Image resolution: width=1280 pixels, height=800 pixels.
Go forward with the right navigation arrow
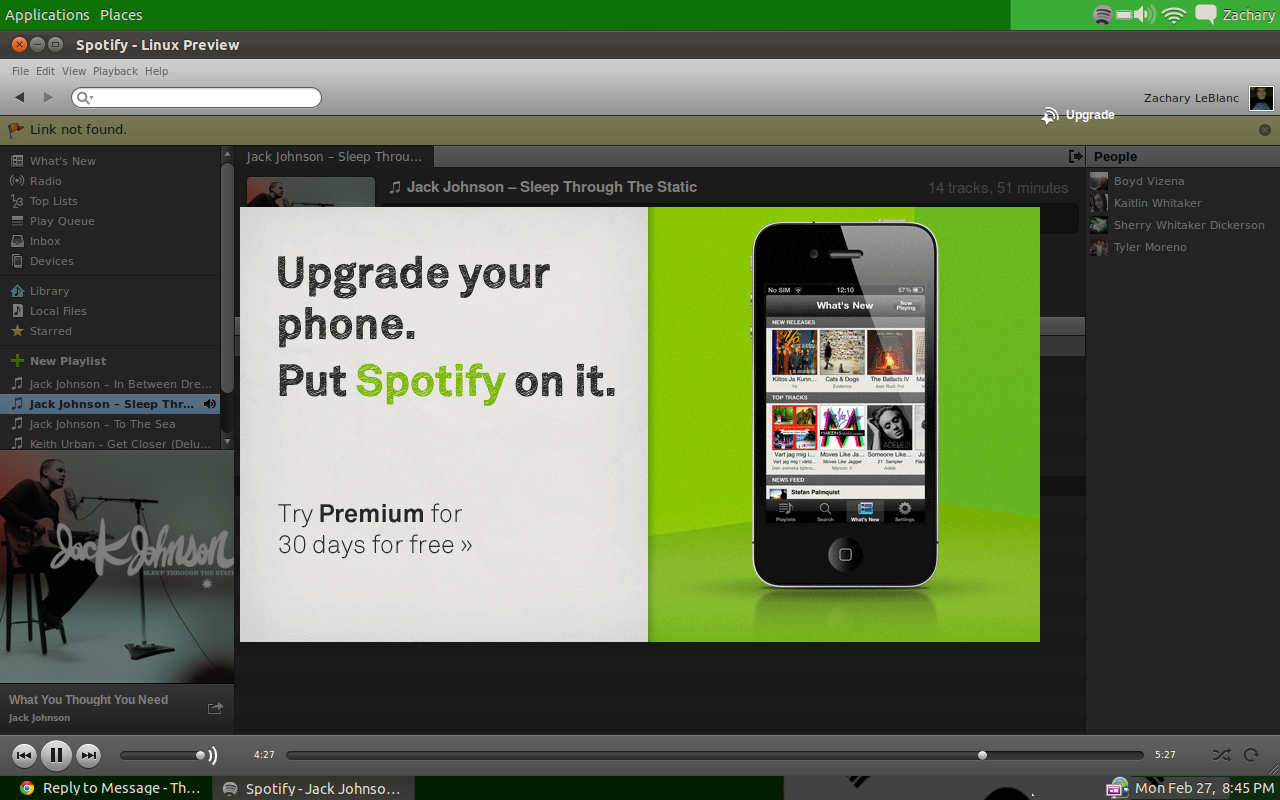point(48,97)
